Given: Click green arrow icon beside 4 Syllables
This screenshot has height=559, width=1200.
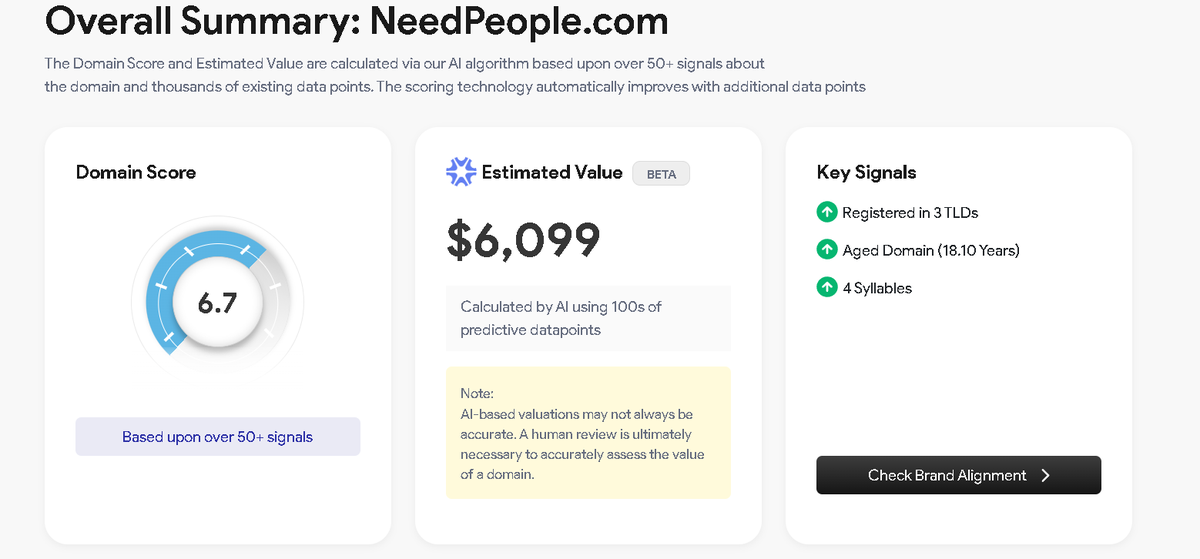Looking at the screenshot, I should point(827,288).
